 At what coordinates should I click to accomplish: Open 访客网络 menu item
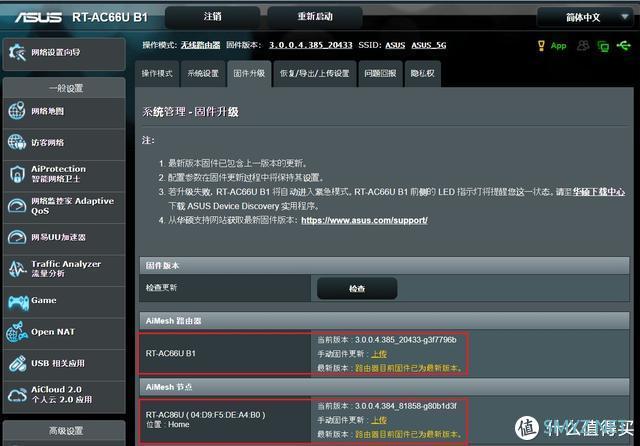(64, 143)
